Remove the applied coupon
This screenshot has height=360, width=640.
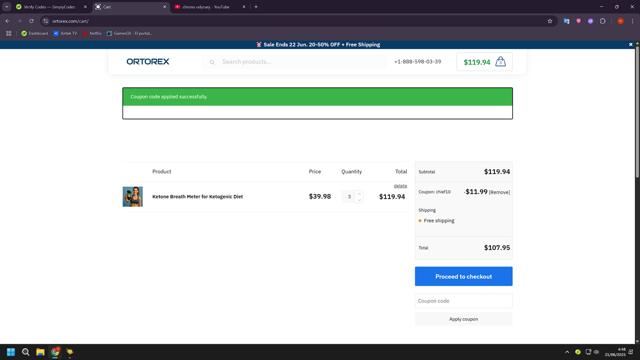500,192
